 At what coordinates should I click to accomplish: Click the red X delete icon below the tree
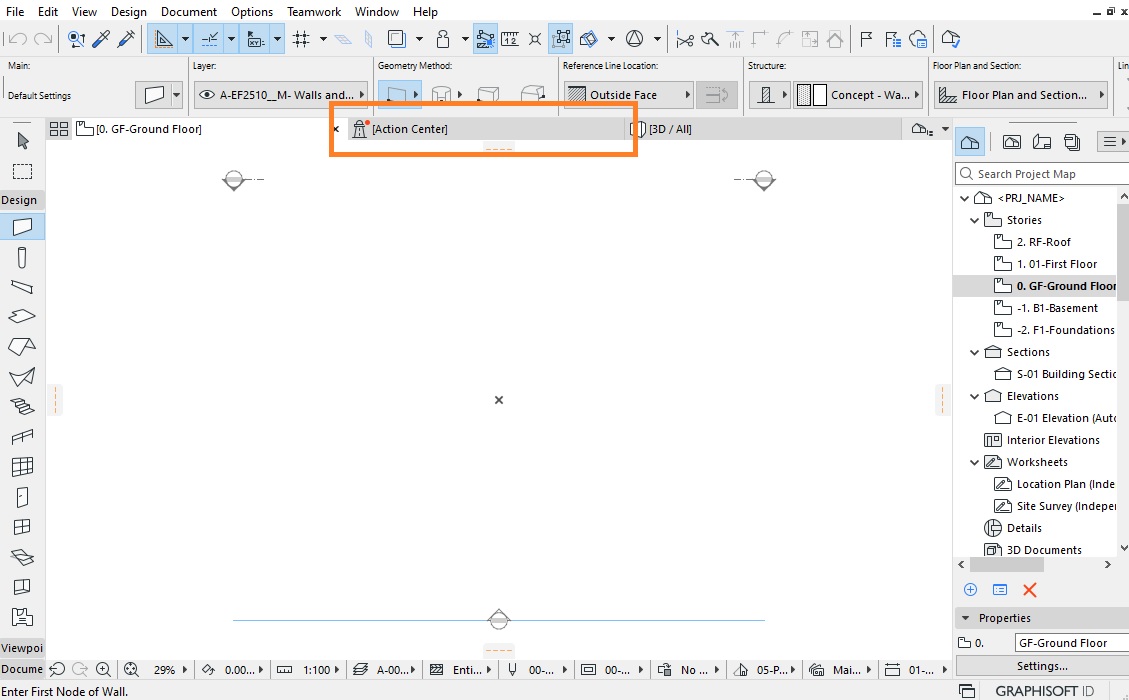[1029, 590]
